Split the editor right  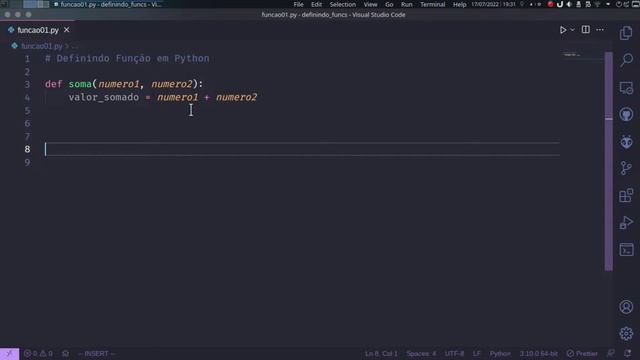click(586, 29)
